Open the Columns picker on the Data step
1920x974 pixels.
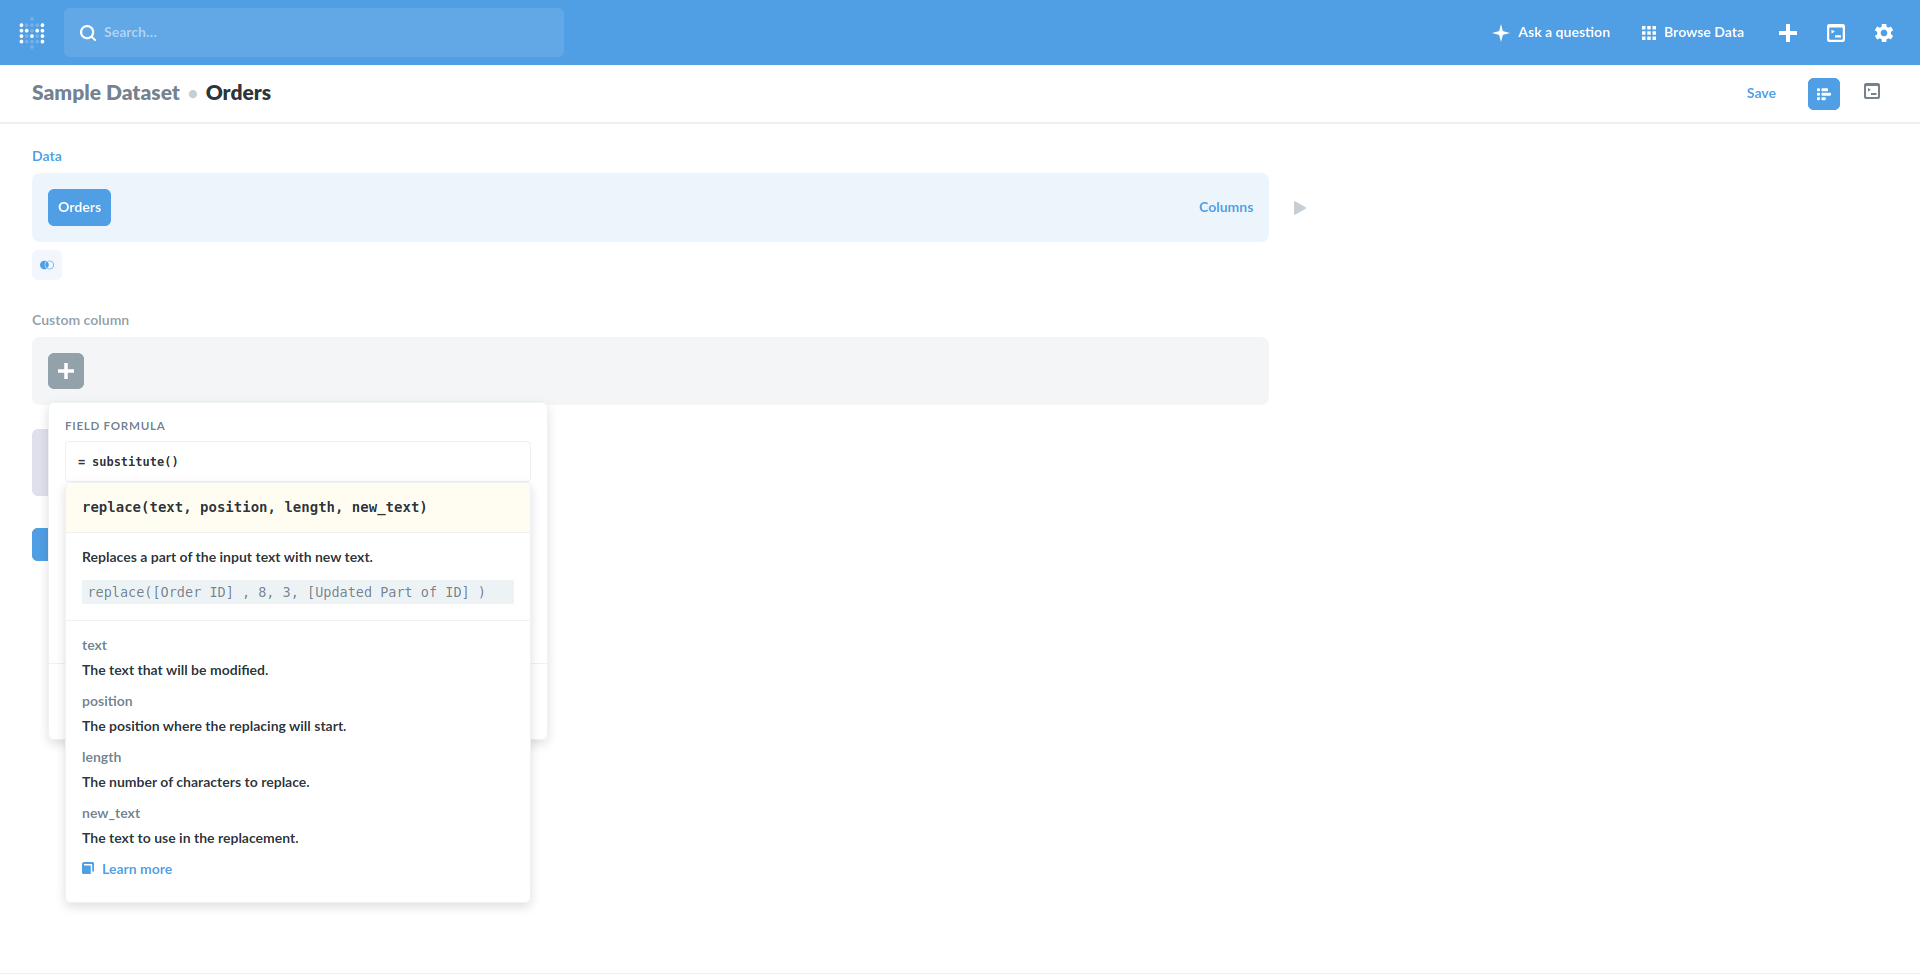pyautogui.click(x=1226, y=207)
